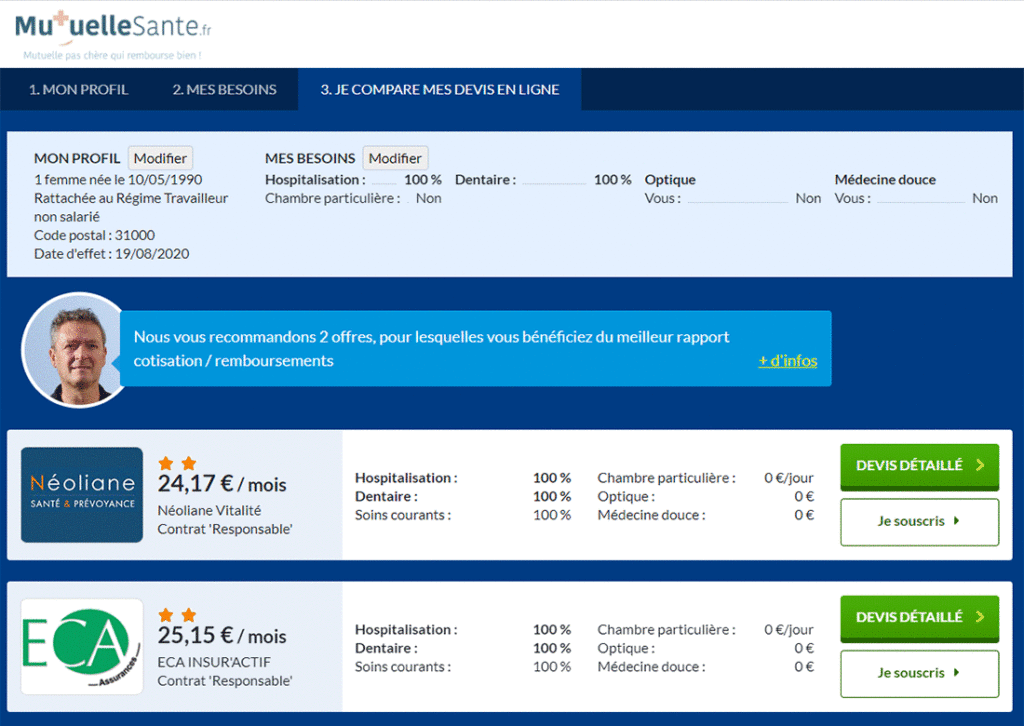The height and width of the screenshot is (726, 1024).
Task: Click the ECA Assurances logo
Action: pyautogui.click(x=82, y=646)
